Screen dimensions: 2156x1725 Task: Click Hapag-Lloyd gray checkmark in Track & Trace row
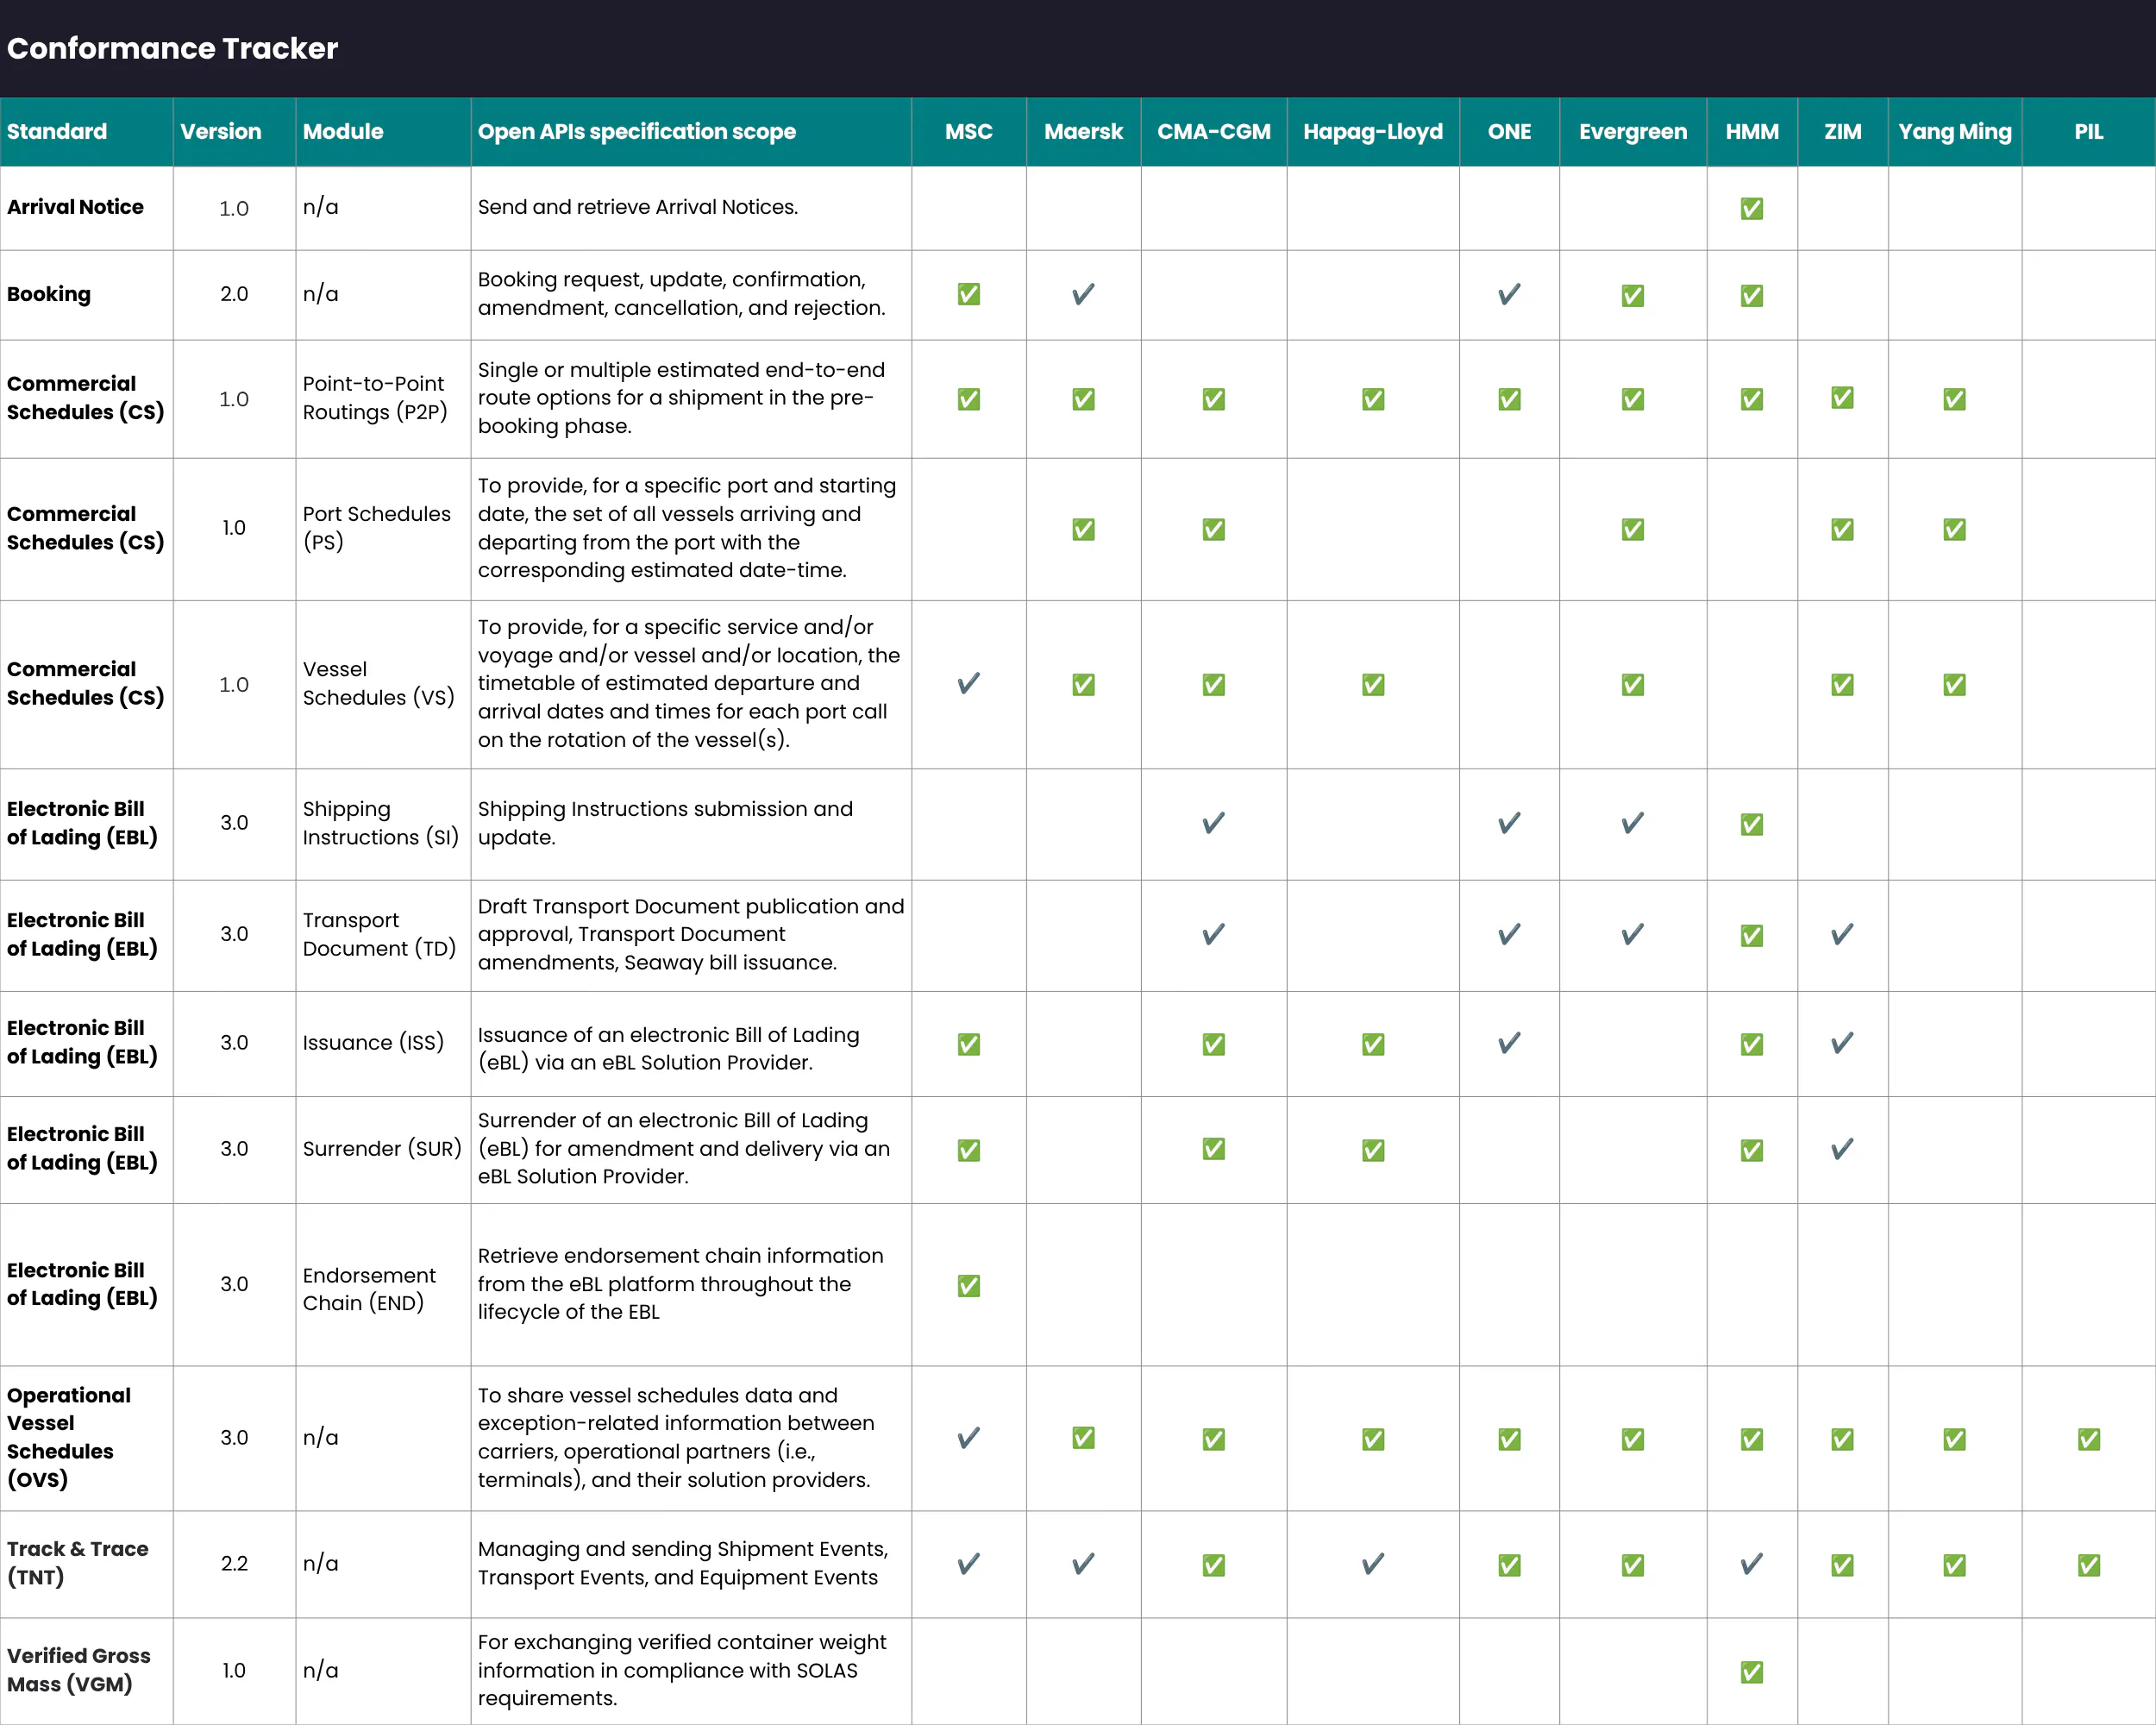pos(1373,1564)
